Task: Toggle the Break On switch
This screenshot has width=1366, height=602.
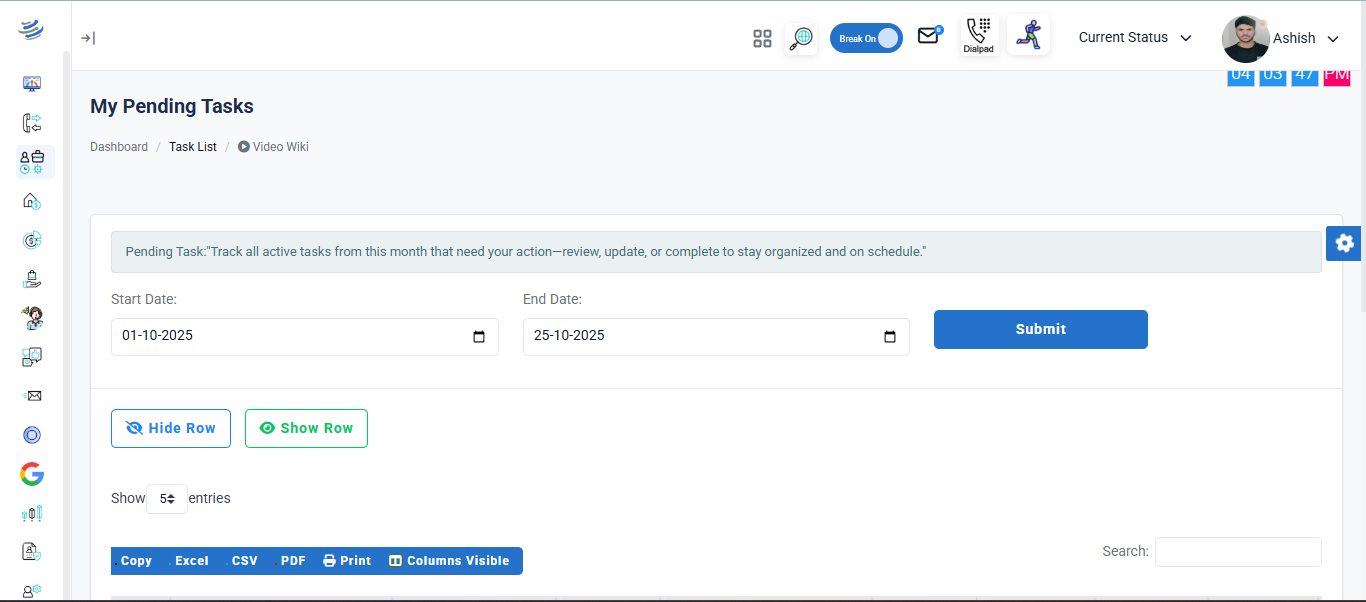Action: click(866, 37)
